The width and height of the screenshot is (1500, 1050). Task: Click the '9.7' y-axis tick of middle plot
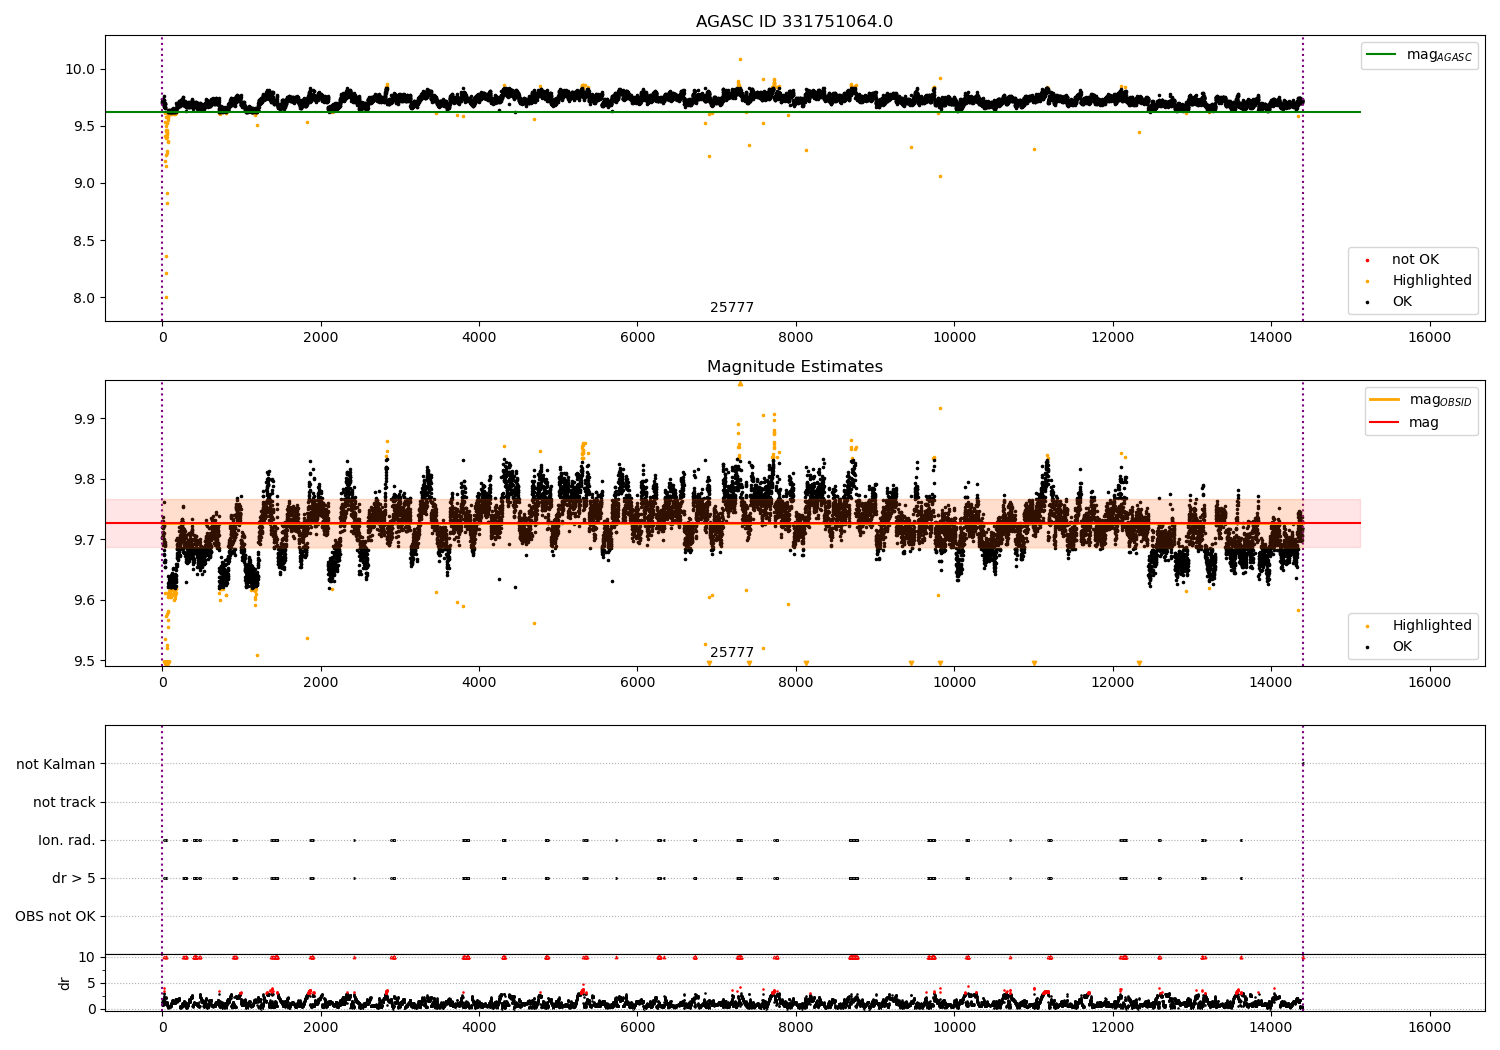(85, 540)
